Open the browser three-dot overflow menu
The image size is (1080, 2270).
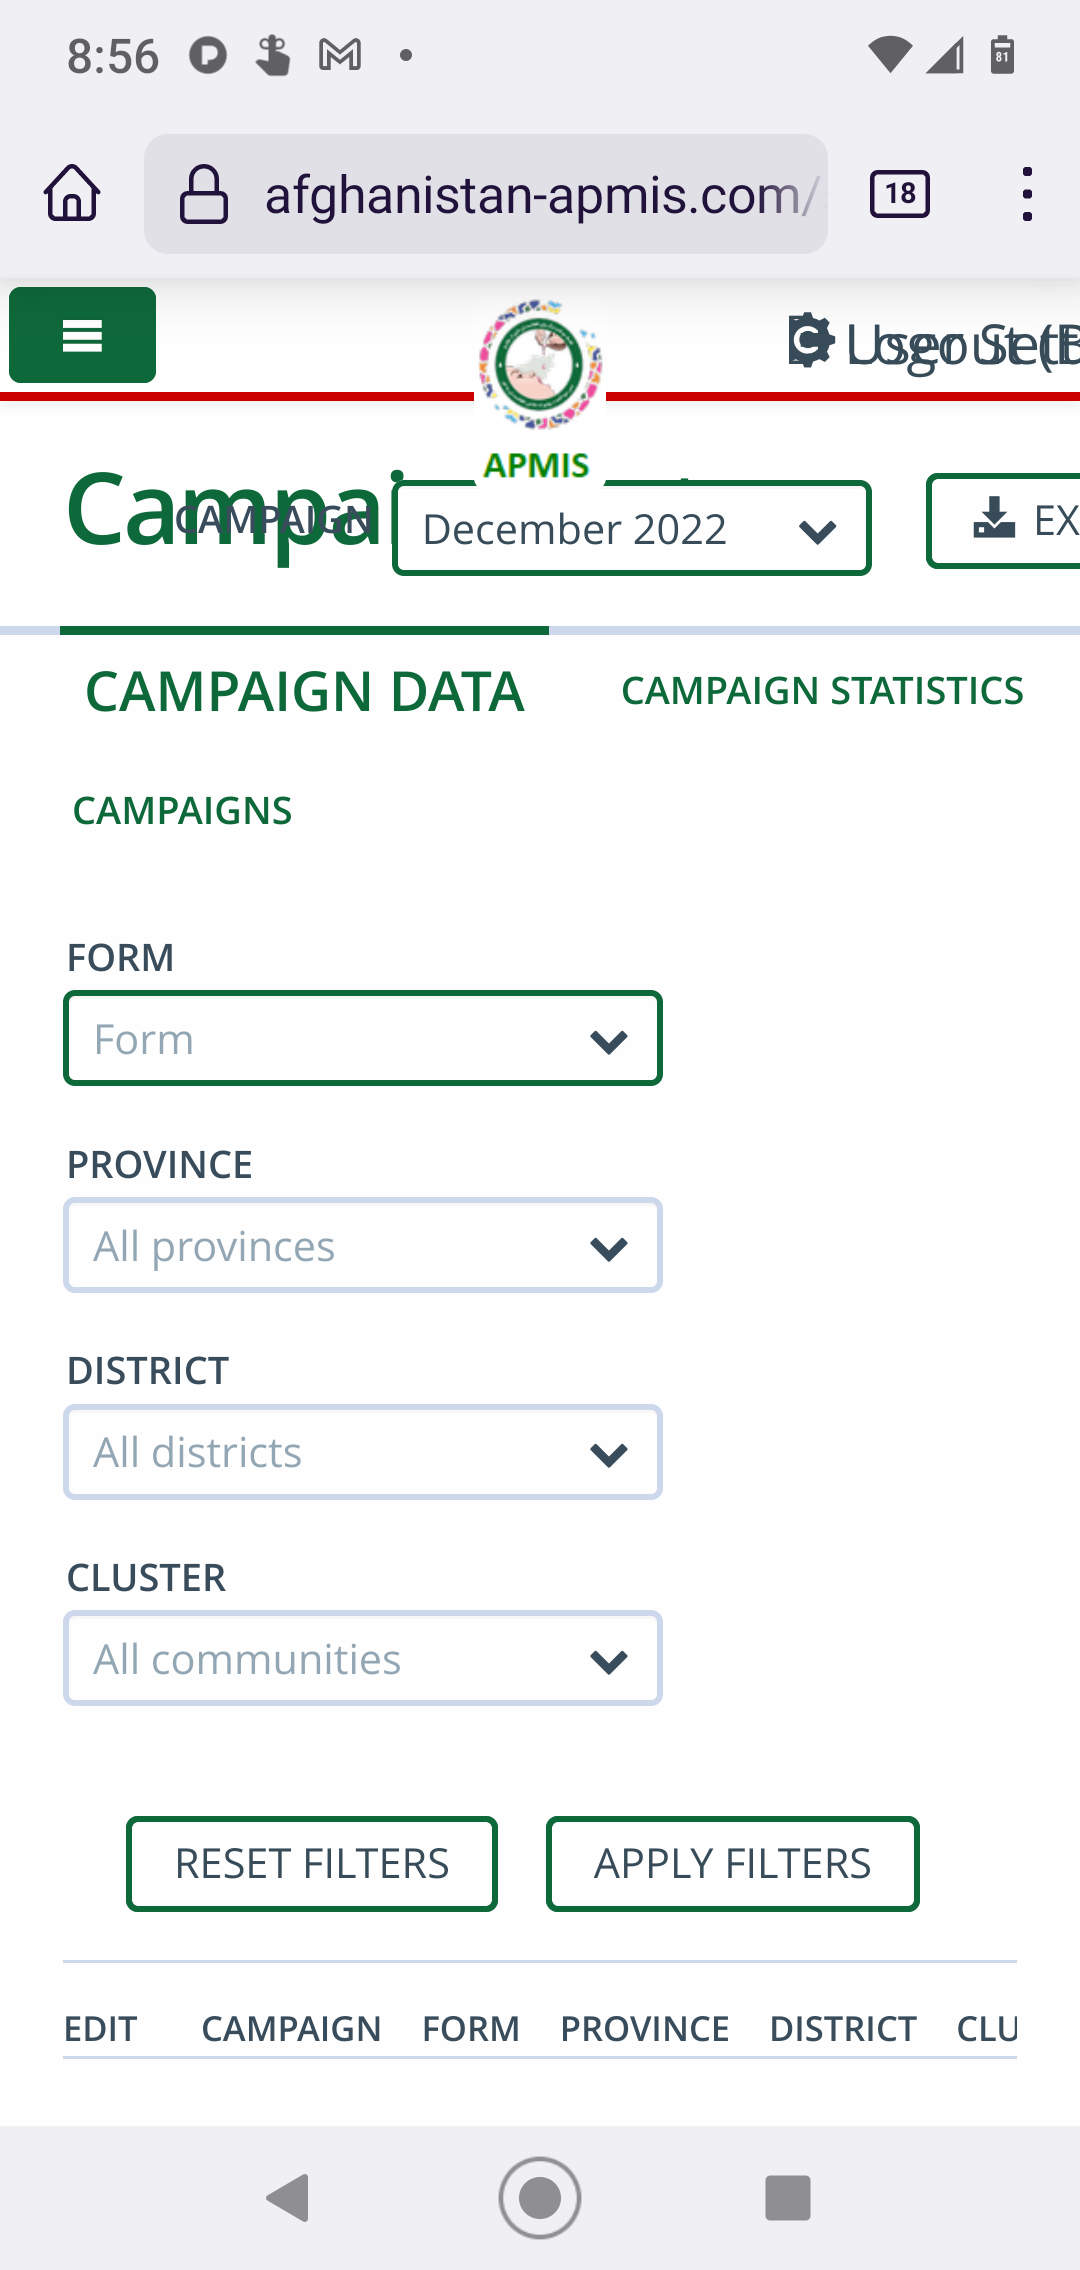tap(1026, 193)
